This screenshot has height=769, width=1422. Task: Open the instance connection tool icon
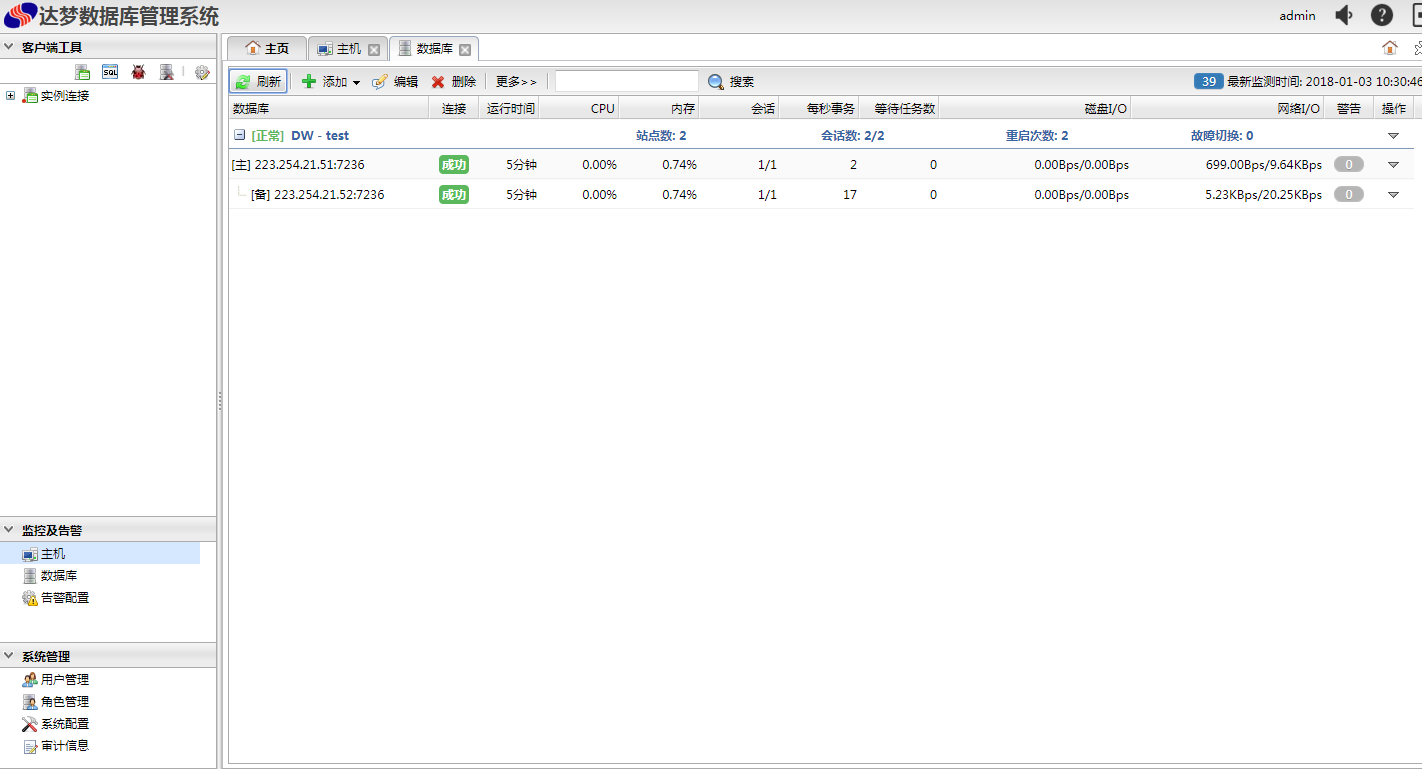click(83, 72)
